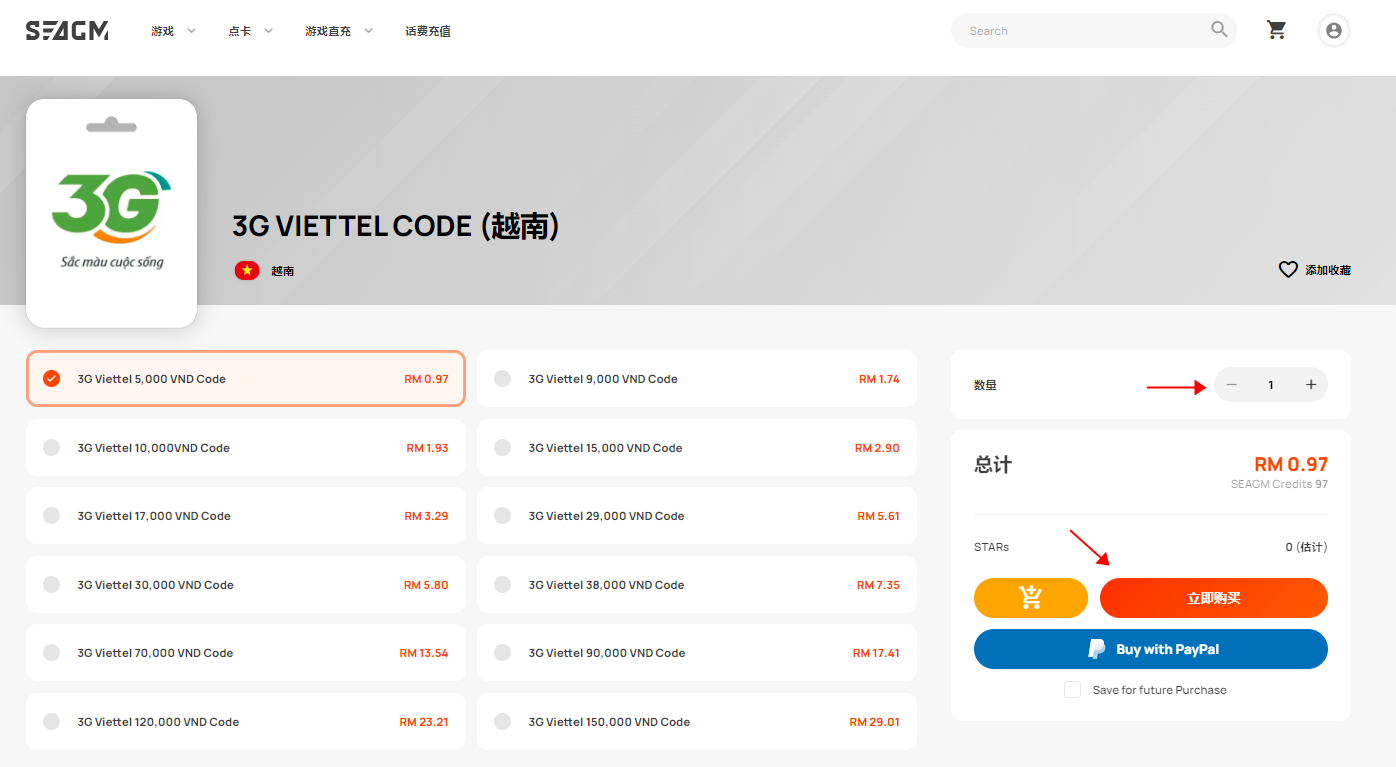Click the Vietnam flag icon

pyautogui.click(x=247, y=270)
